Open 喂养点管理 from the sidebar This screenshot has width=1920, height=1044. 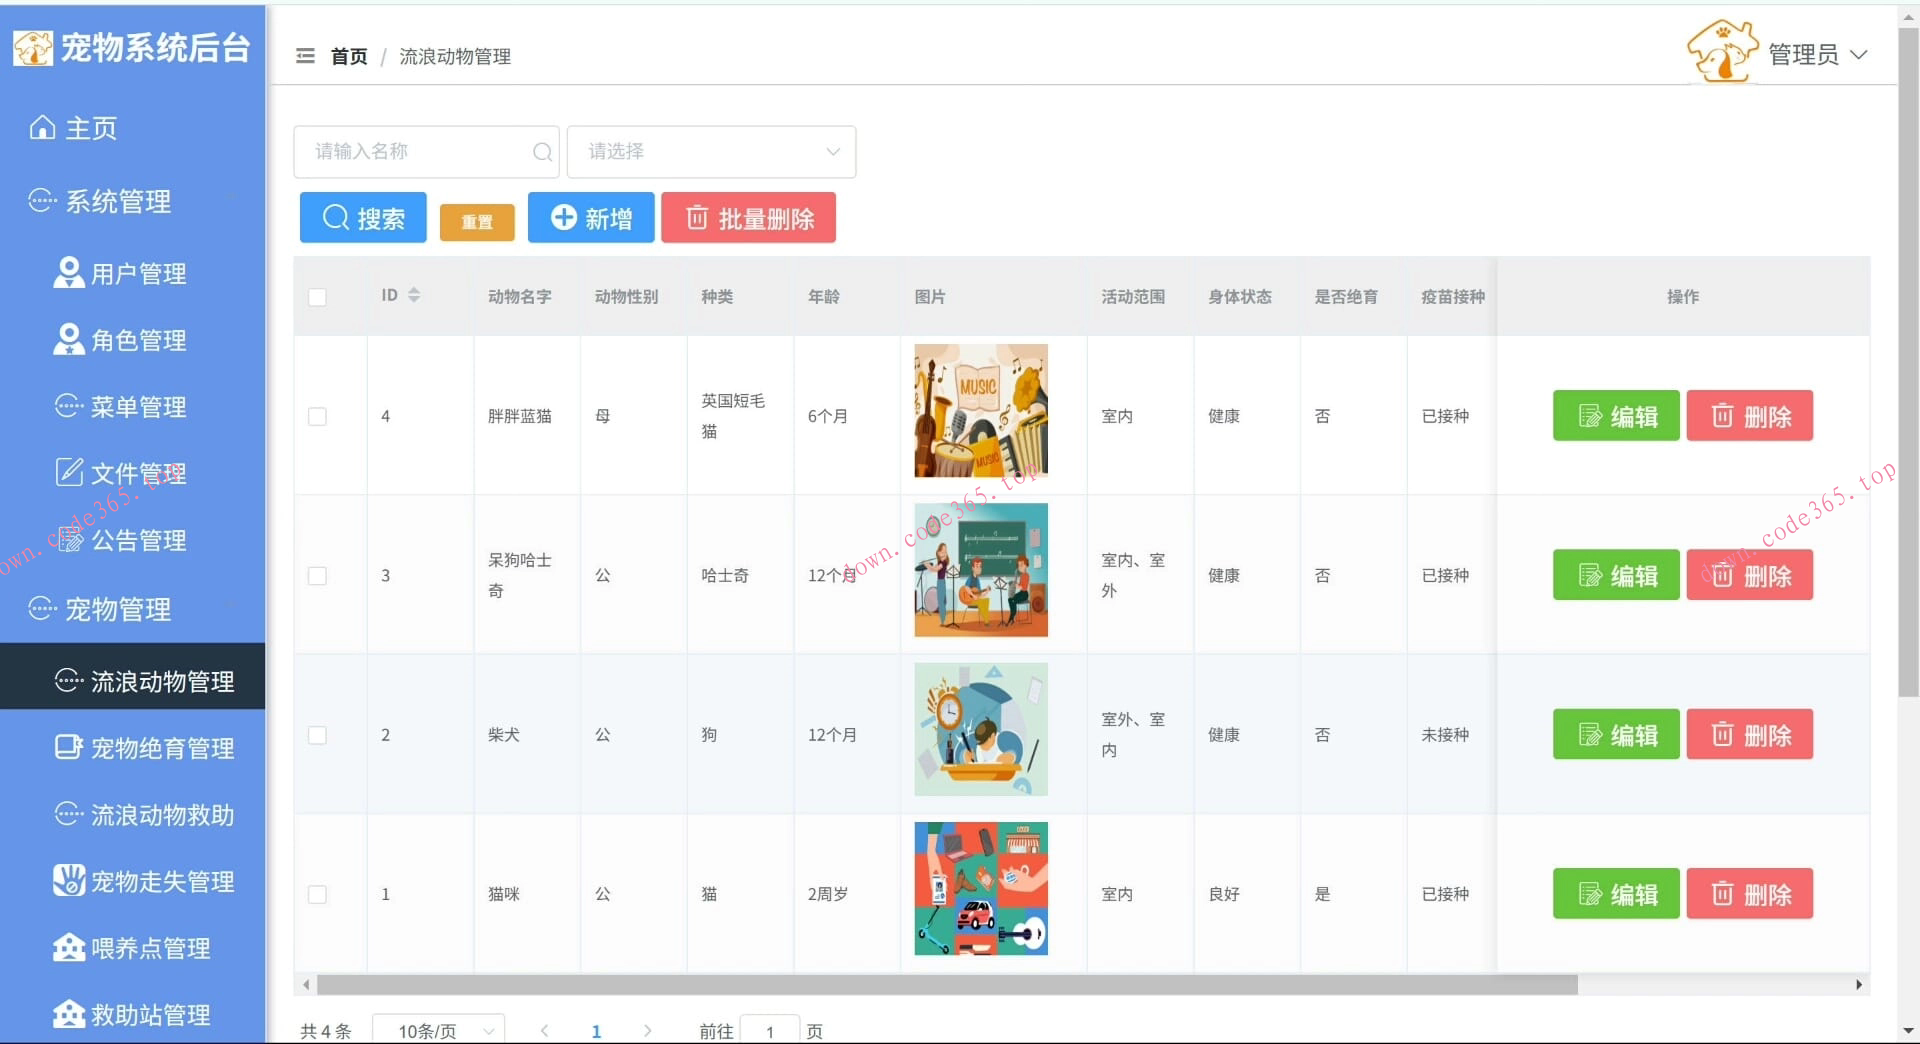(x=150, y=948)
